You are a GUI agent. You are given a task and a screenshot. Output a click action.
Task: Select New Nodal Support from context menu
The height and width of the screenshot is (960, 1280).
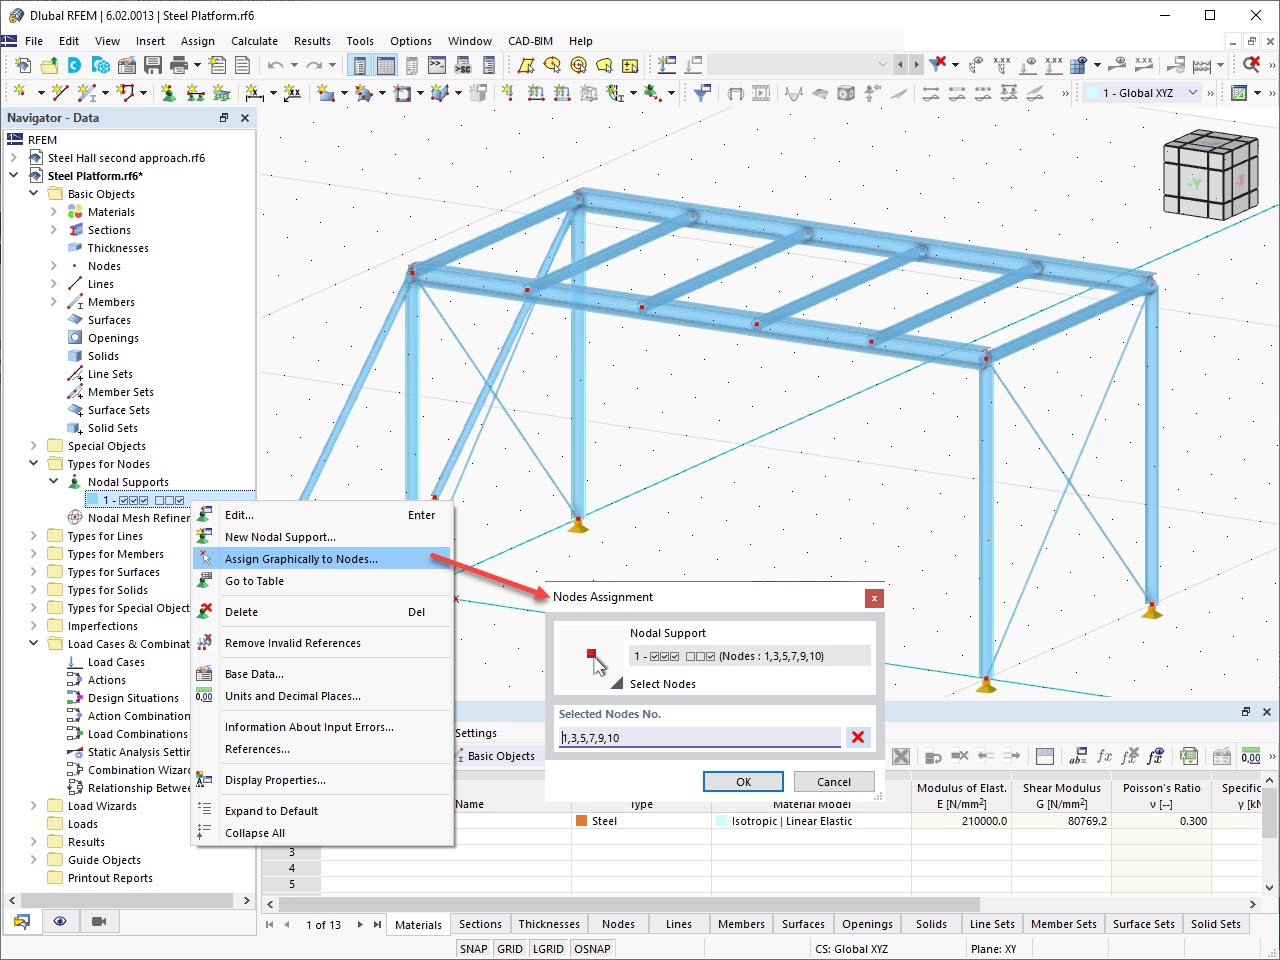coord(322,537)
